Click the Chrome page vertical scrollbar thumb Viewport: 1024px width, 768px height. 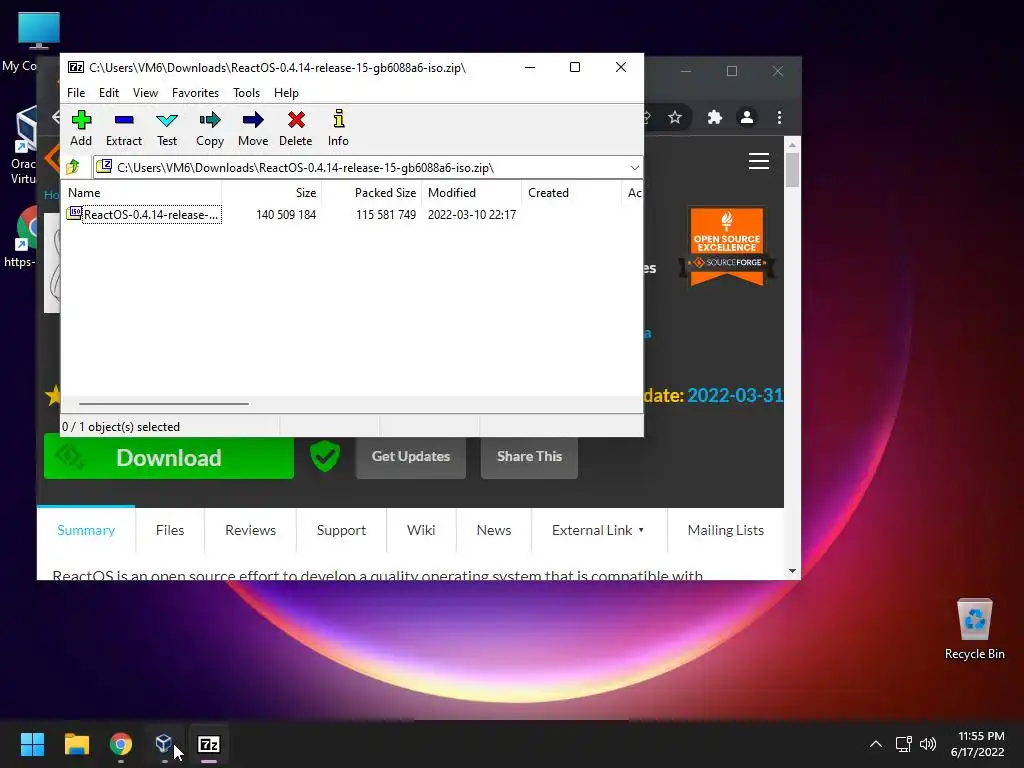pyautogui.click(x=792, y=170)
